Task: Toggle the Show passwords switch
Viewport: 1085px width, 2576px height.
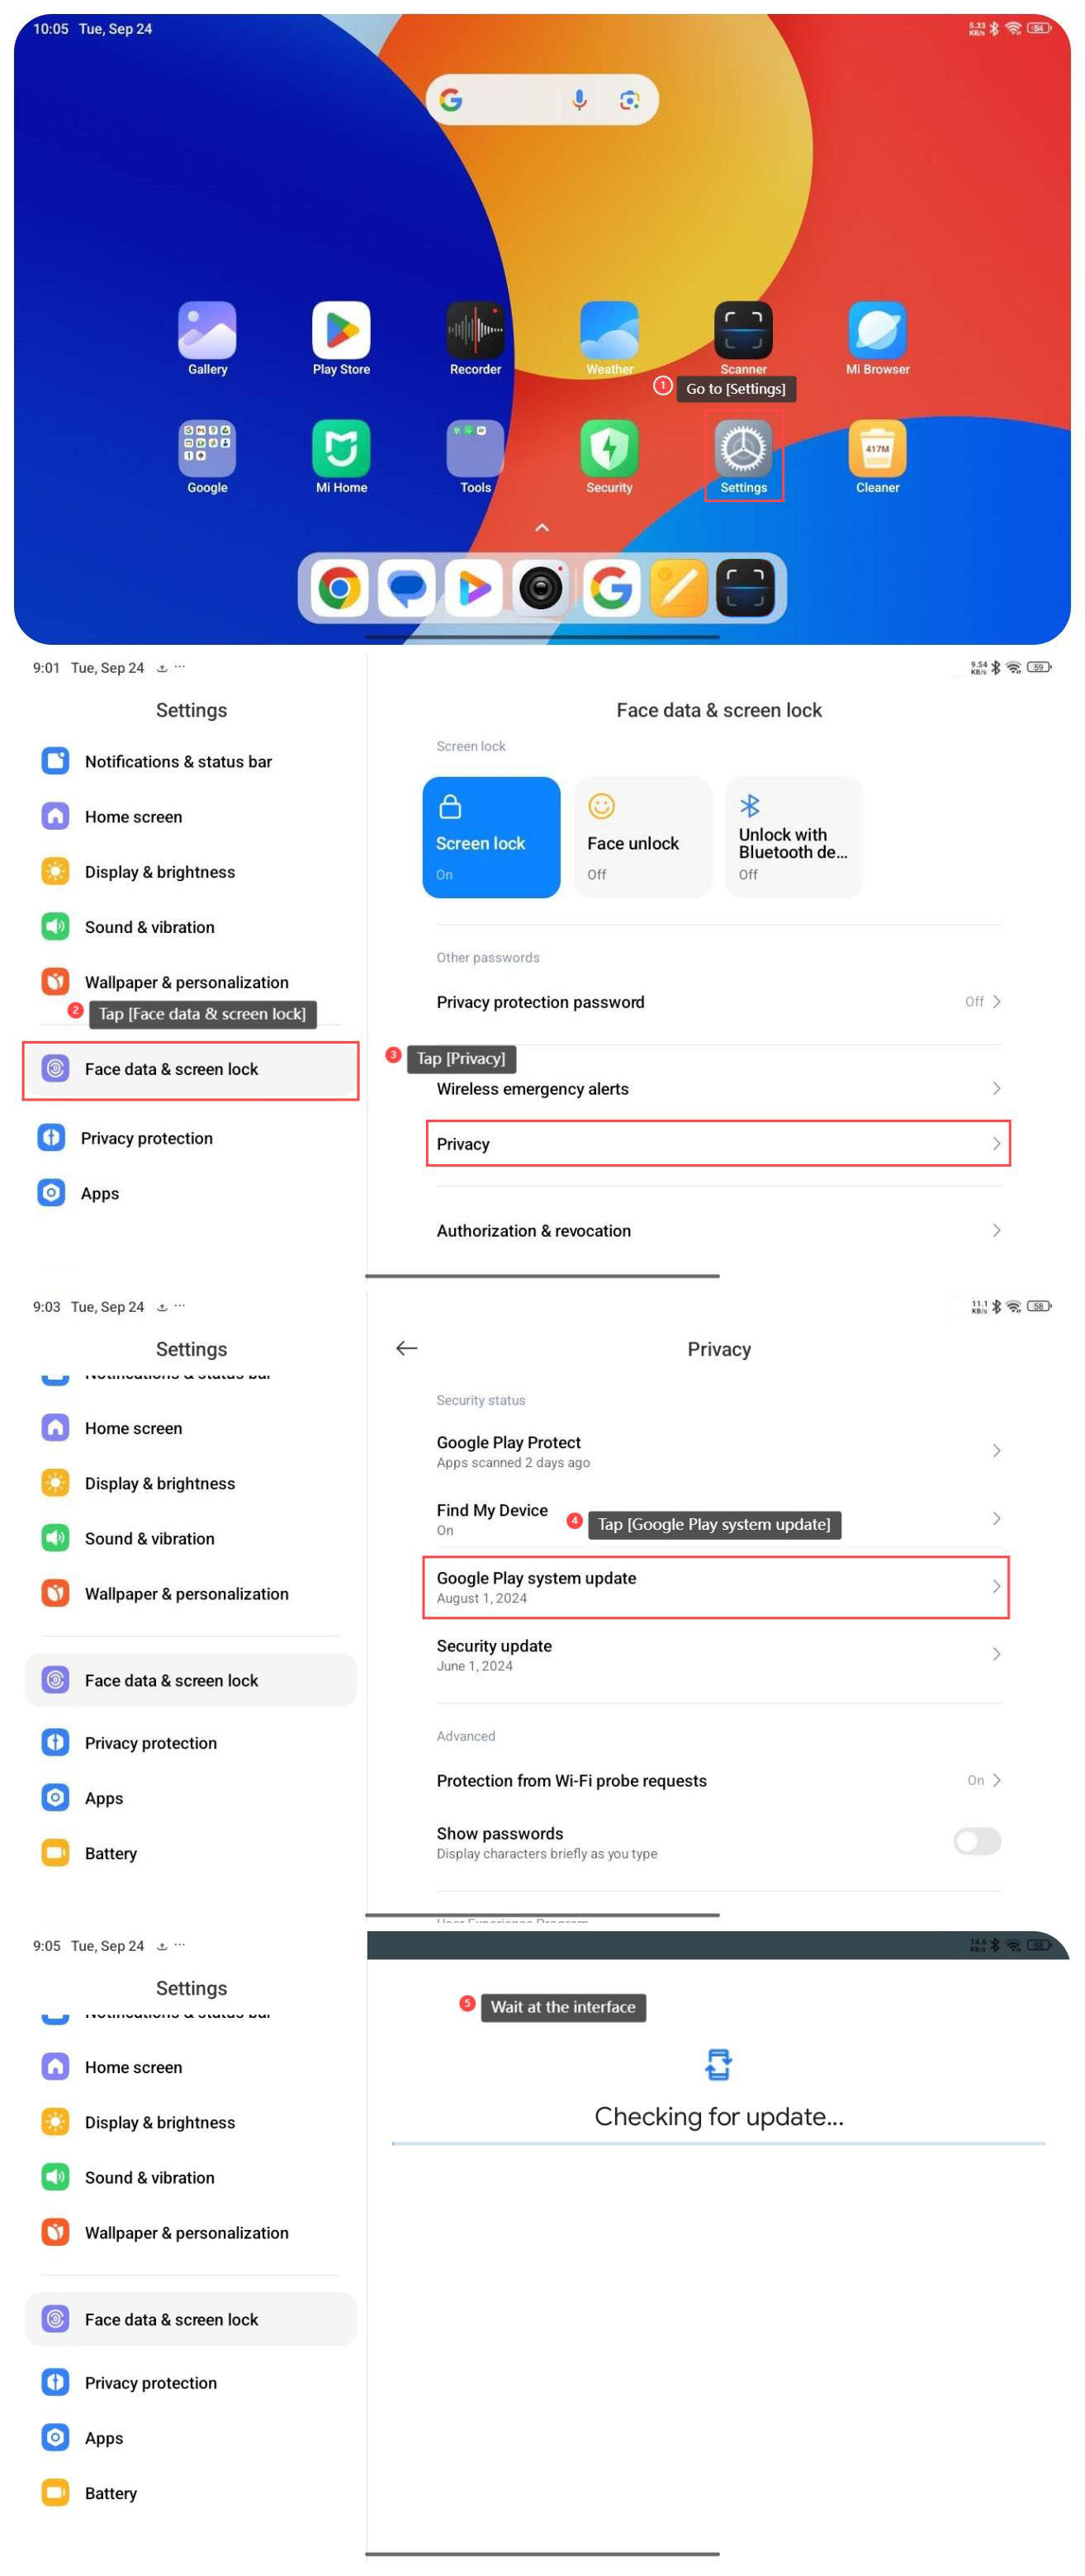Action: point(976,1841)
